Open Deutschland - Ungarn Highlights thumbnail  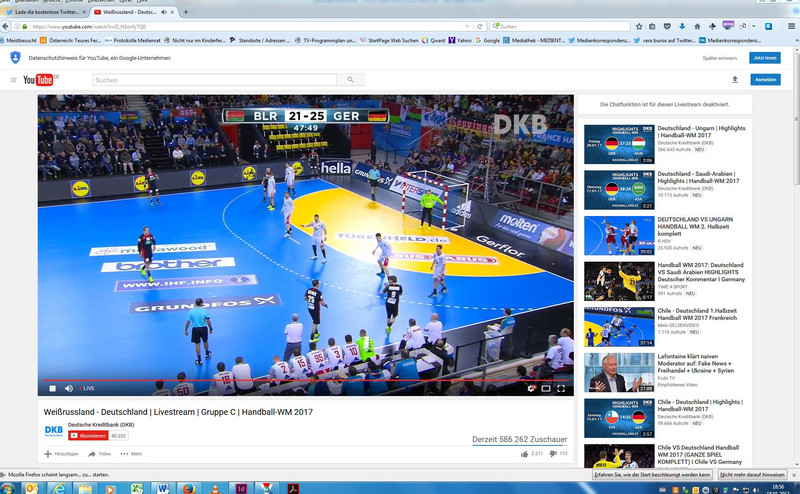click(x=619, y=144)
